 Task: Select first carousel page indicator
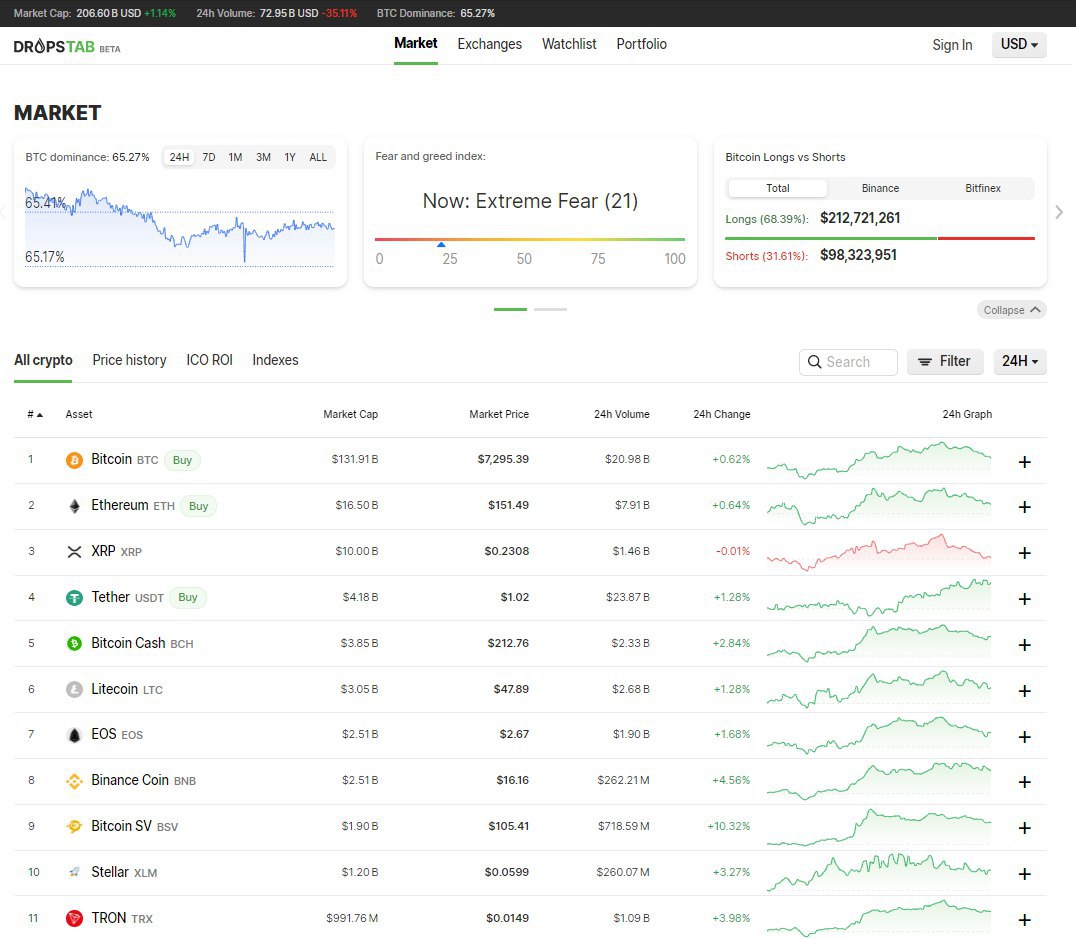click(511, 310)
